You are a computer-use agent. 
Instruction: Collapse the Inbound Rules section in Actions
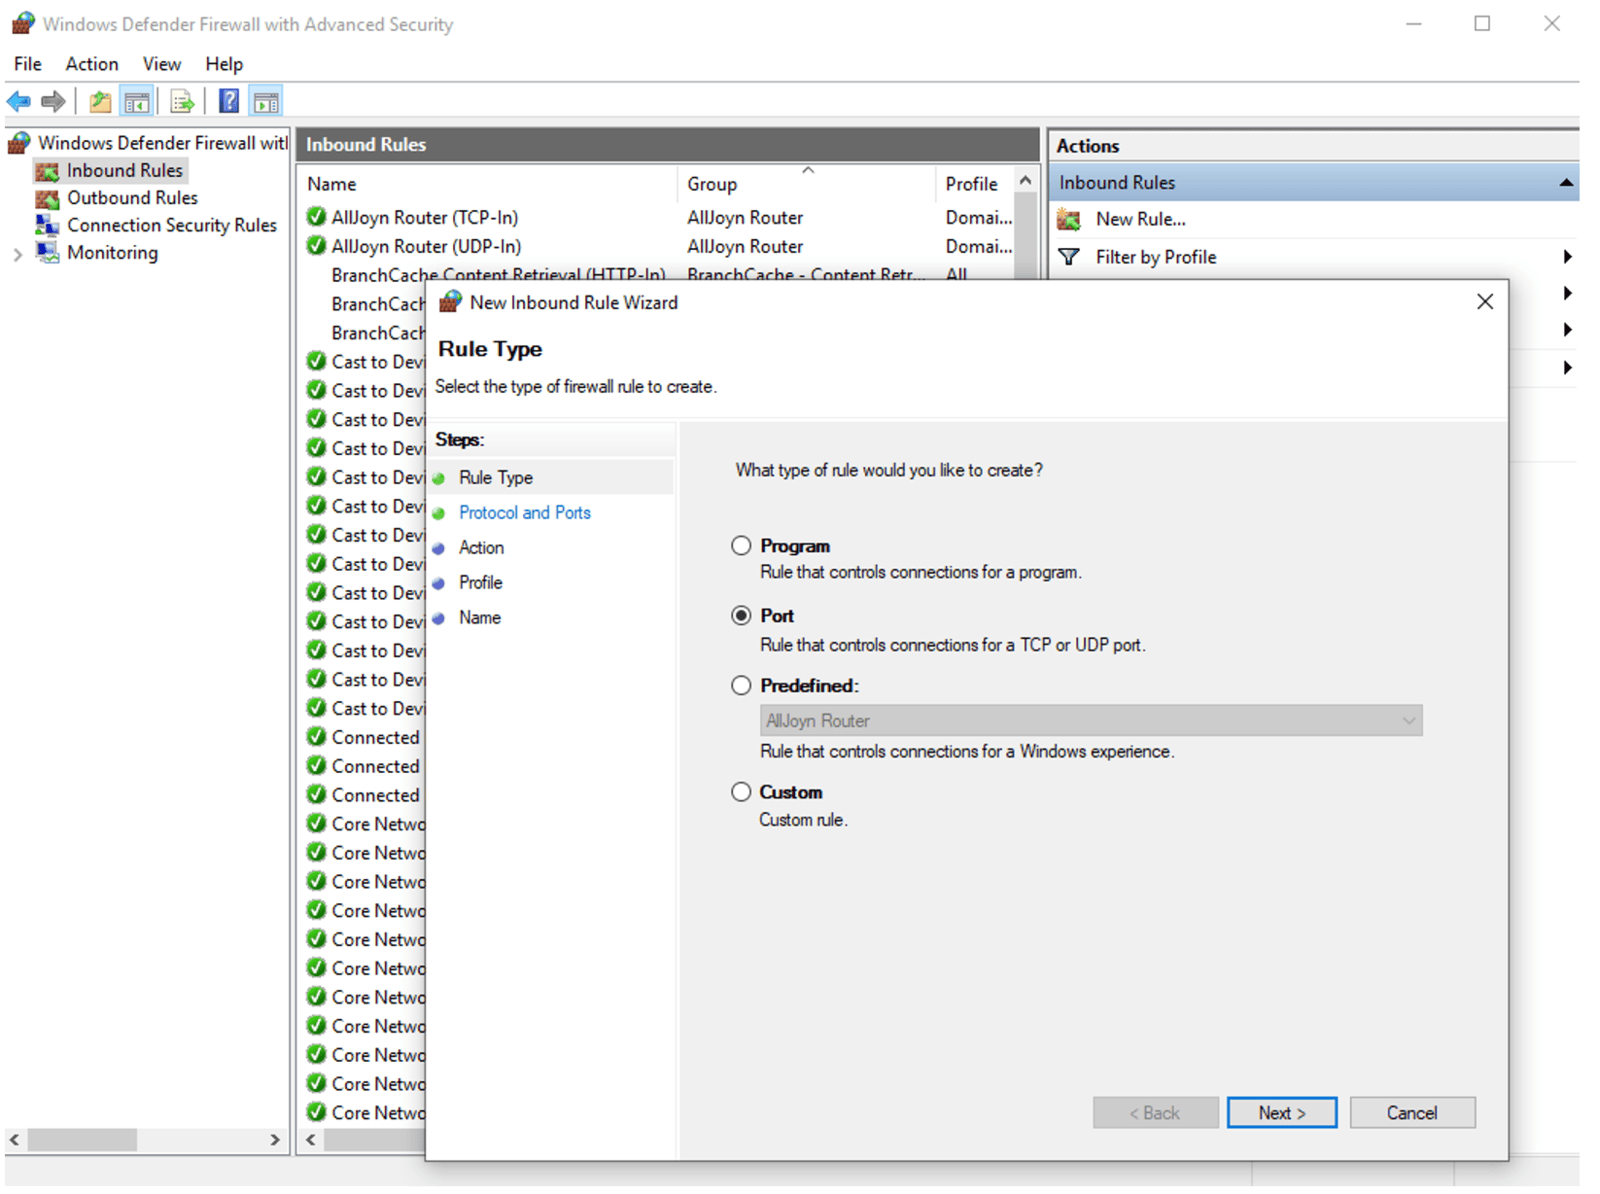click(1566, 183)
